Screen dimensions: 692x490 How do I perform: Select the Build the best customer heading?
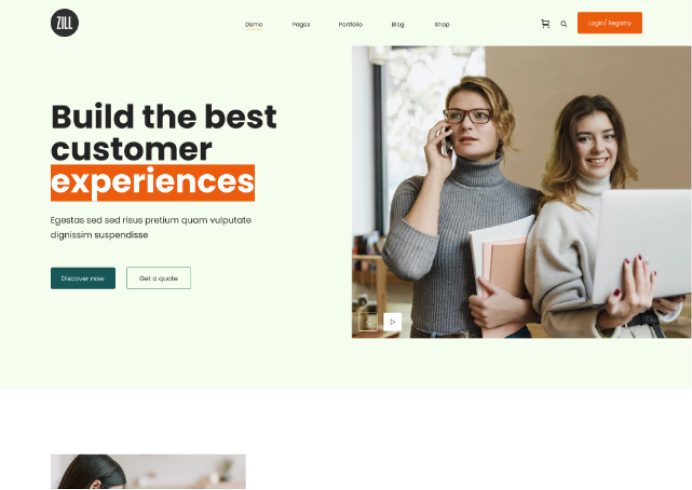pos(164,132)
